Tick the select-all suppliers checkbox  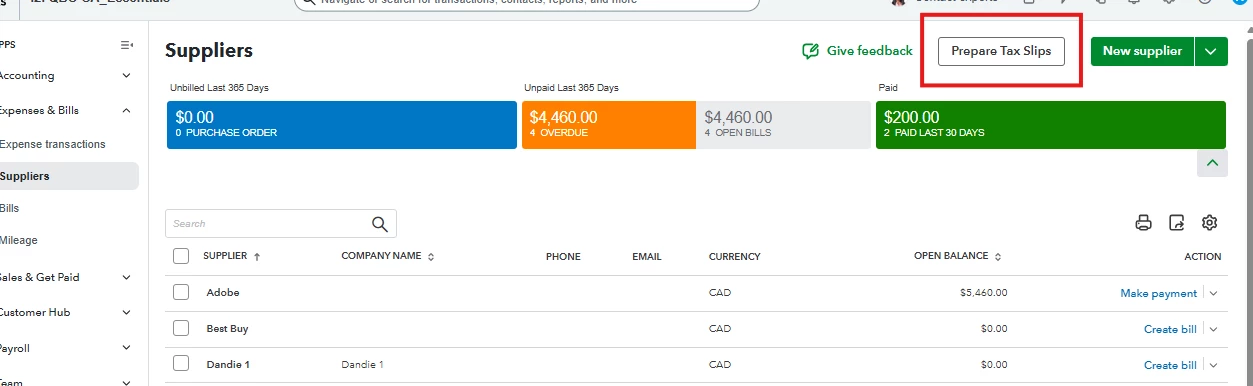pos(181,256)
